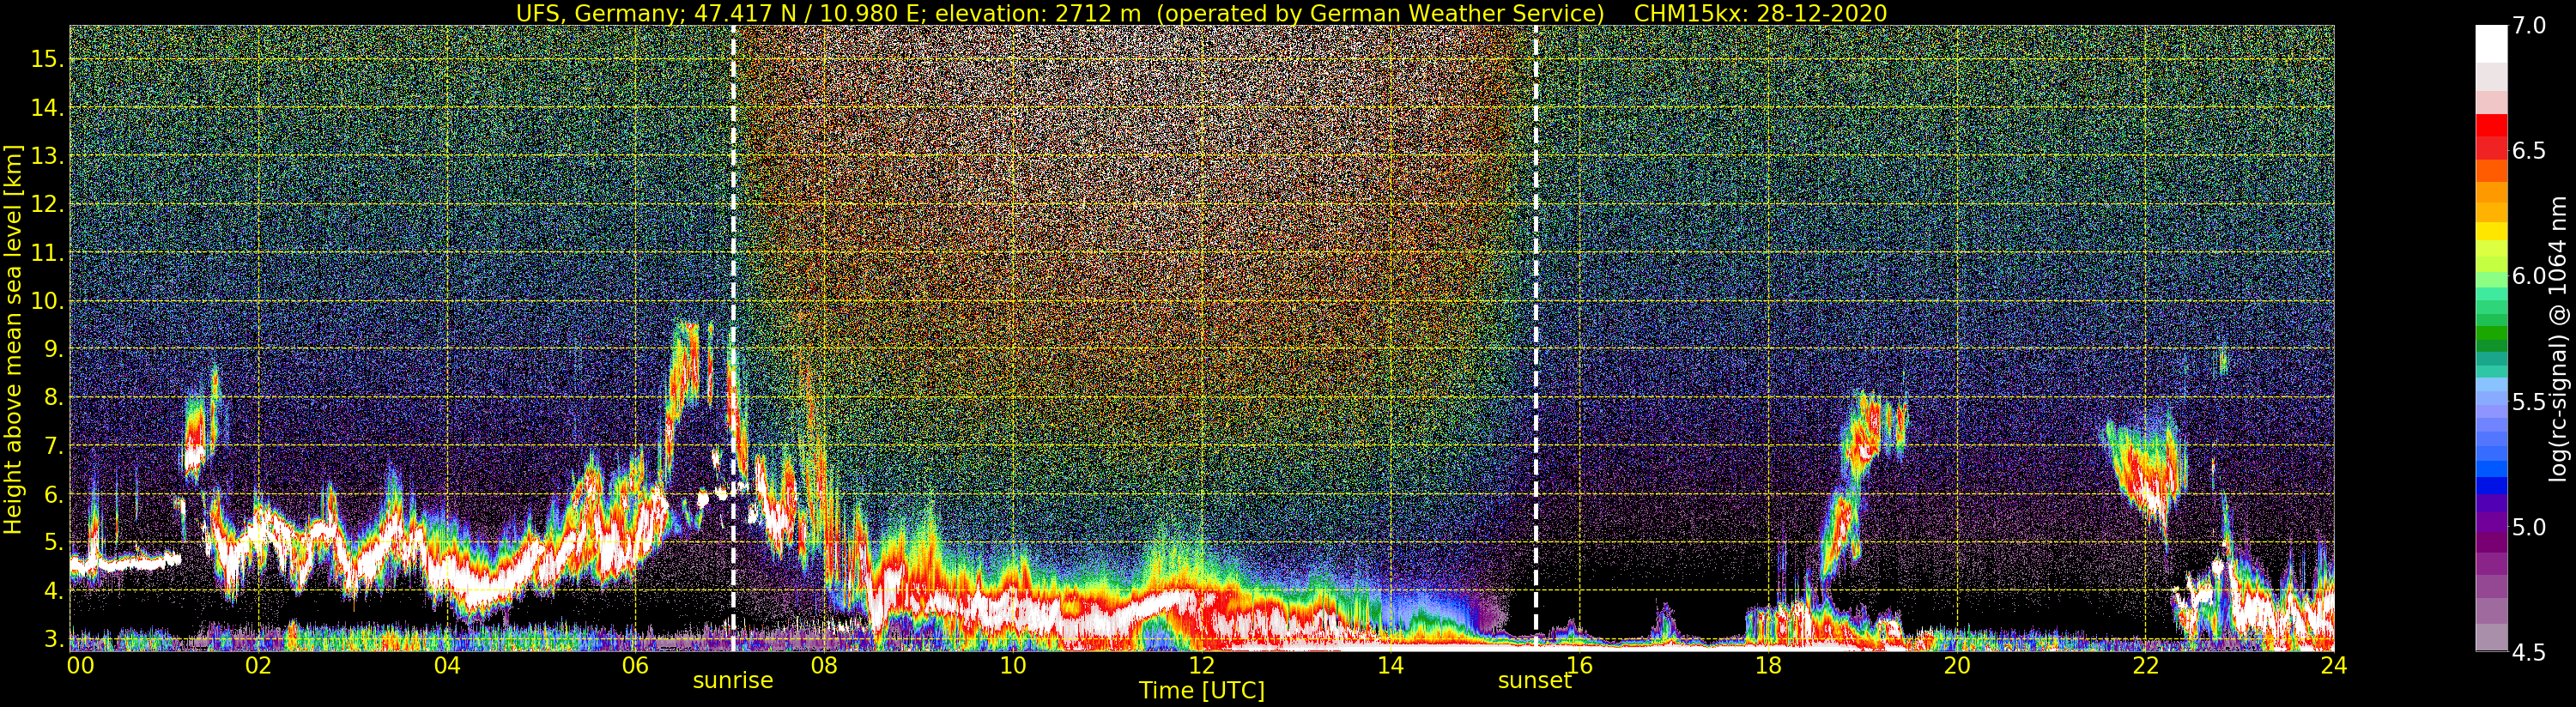Click the '02' tick on the time axis
2576x707 pixels.
(258, 665)
